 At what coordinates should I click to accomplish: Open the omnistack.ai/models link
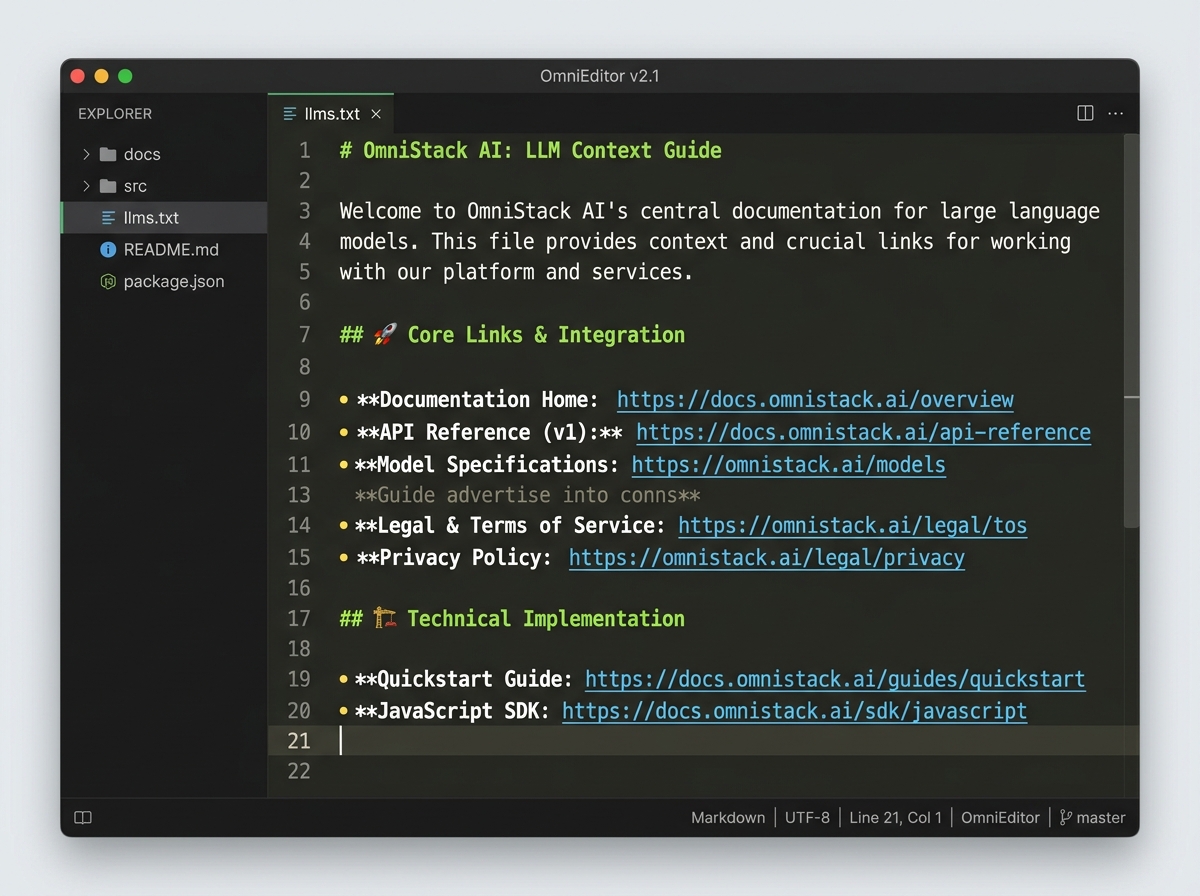788,465
